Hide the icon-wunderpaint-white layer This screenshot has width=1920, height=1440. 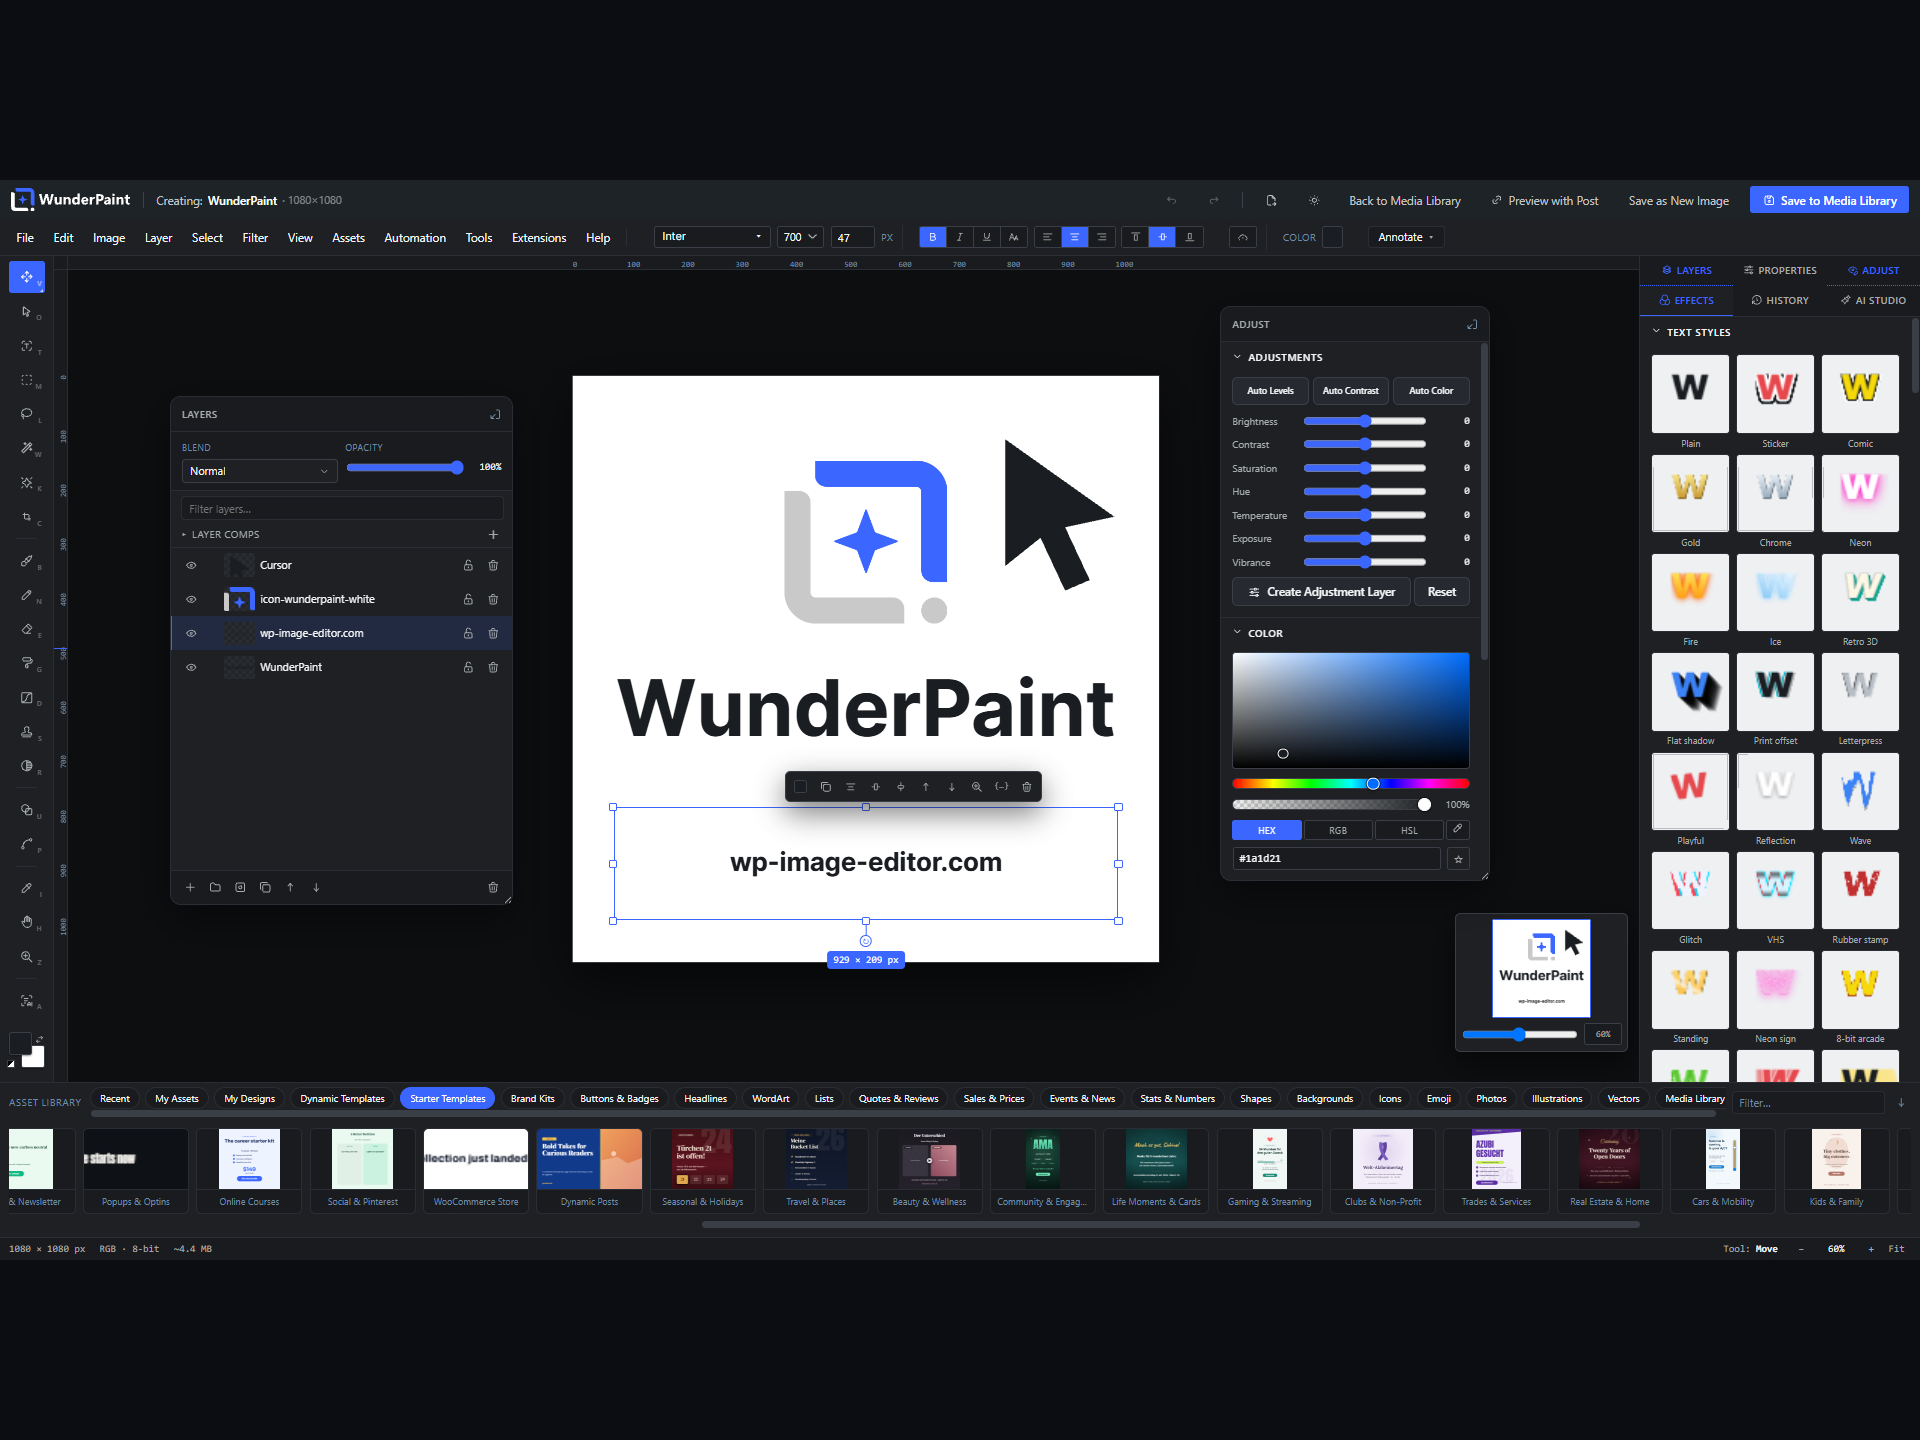[x=191, y=599]
